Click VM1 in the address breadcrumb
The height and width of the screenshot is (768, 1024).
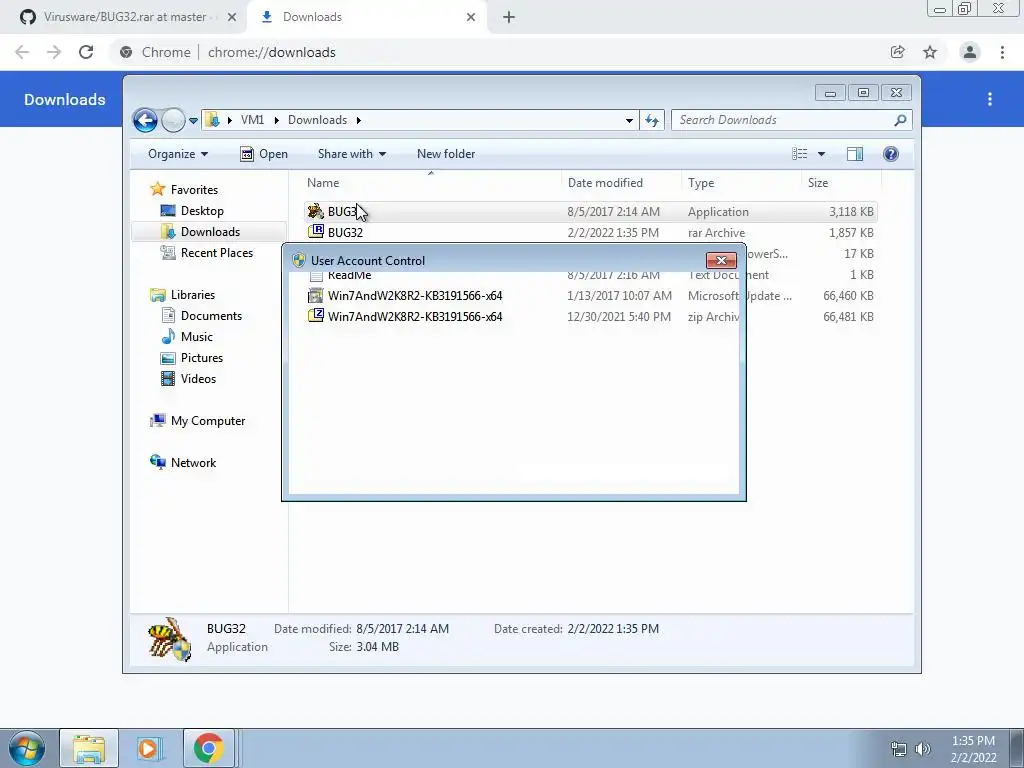(x=252, y=120)
